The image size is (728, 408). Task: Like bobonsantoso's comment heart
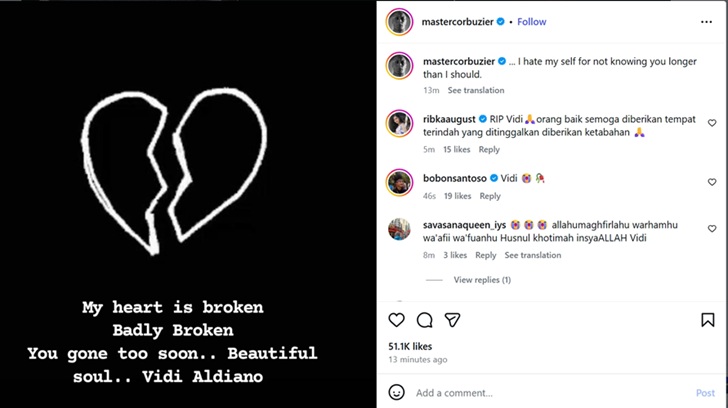click(712, 182)
